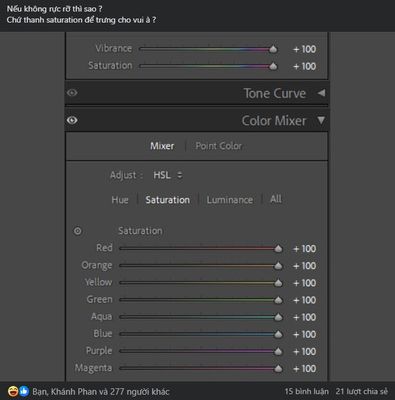Click the Magenta color label
395x400 pixels.
click(93, 368)
